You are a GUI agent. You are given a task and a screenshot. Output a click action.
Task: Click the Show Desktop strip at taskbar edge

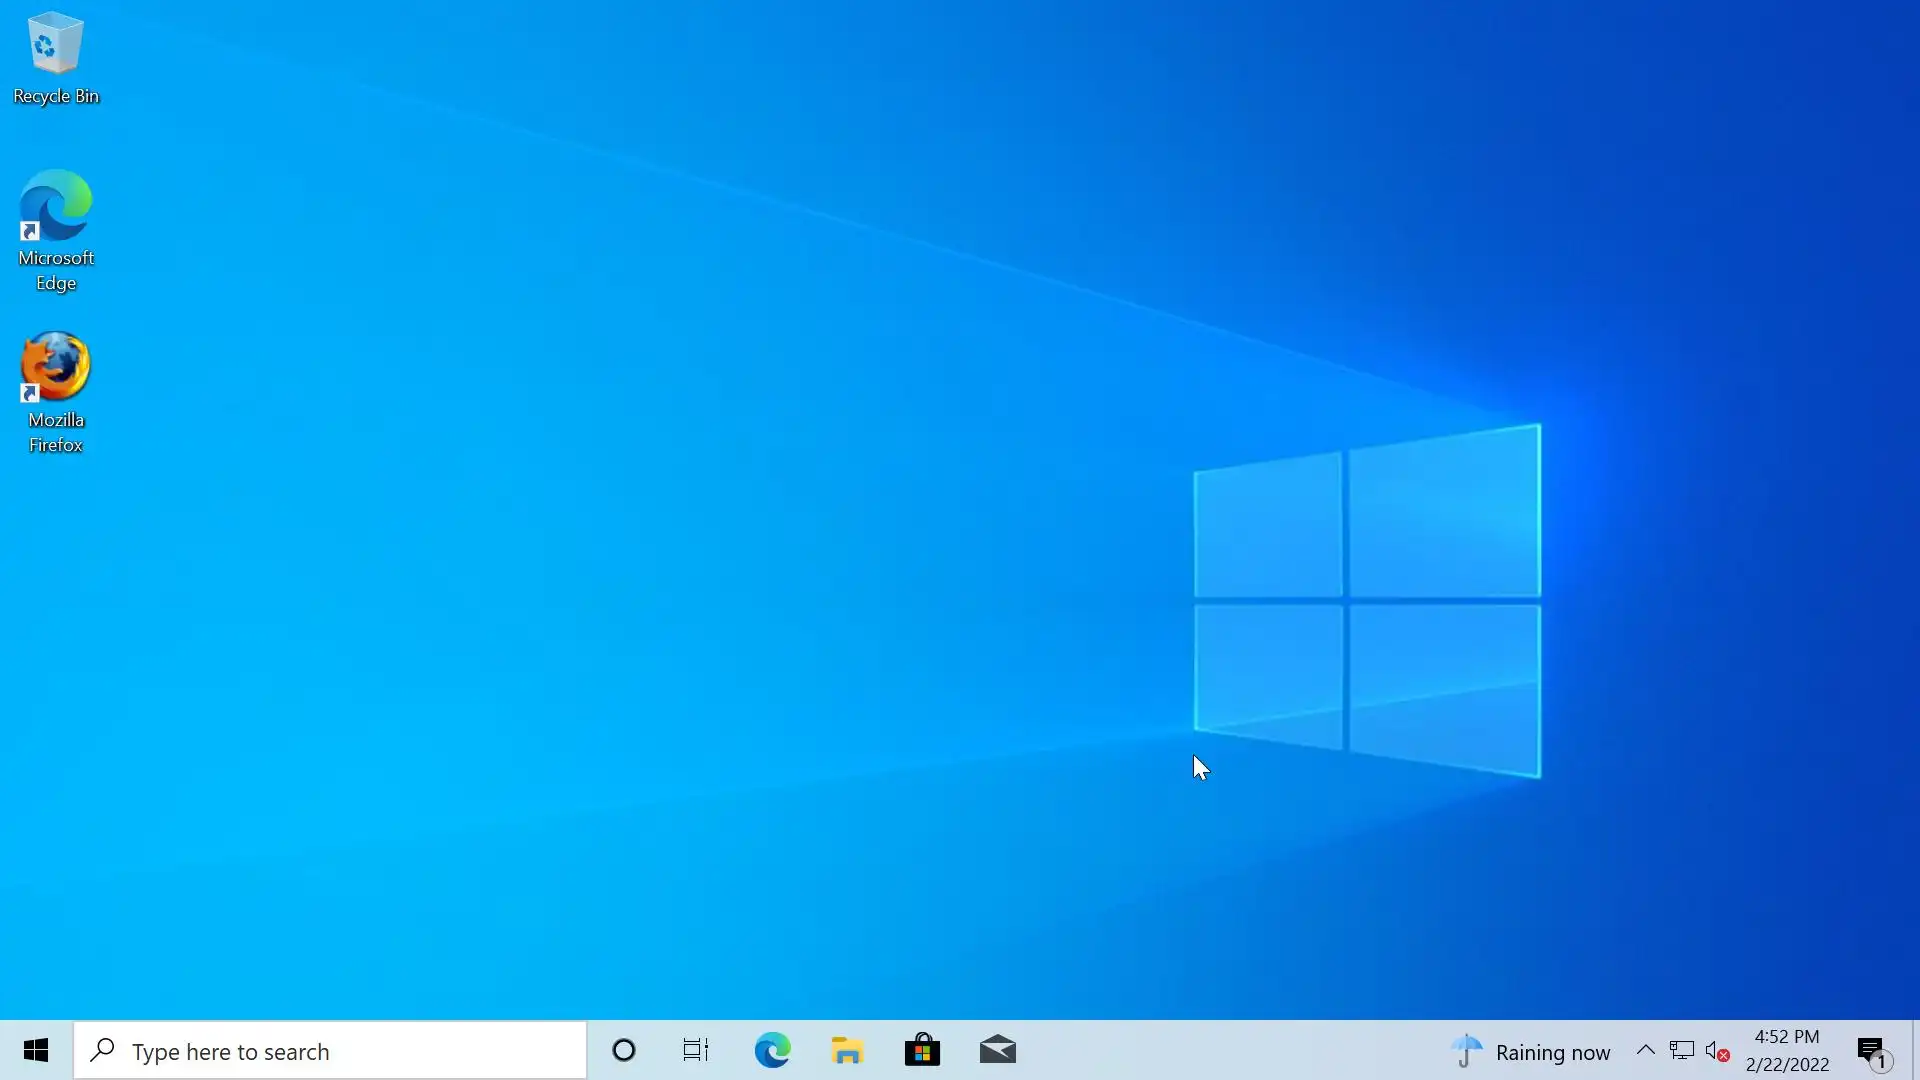pos(1915,1051)
